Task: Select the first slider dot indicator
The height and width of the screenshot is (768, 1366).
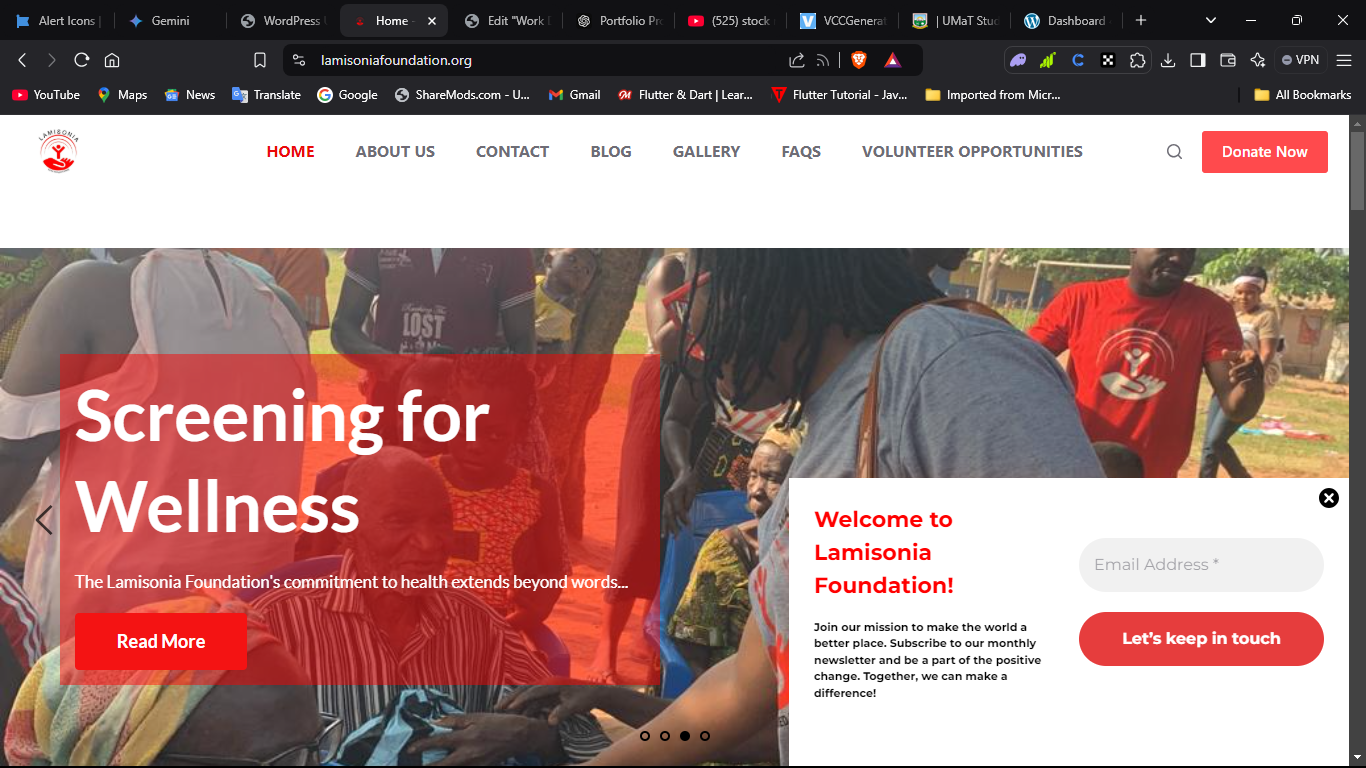Action: click(645, 736)
